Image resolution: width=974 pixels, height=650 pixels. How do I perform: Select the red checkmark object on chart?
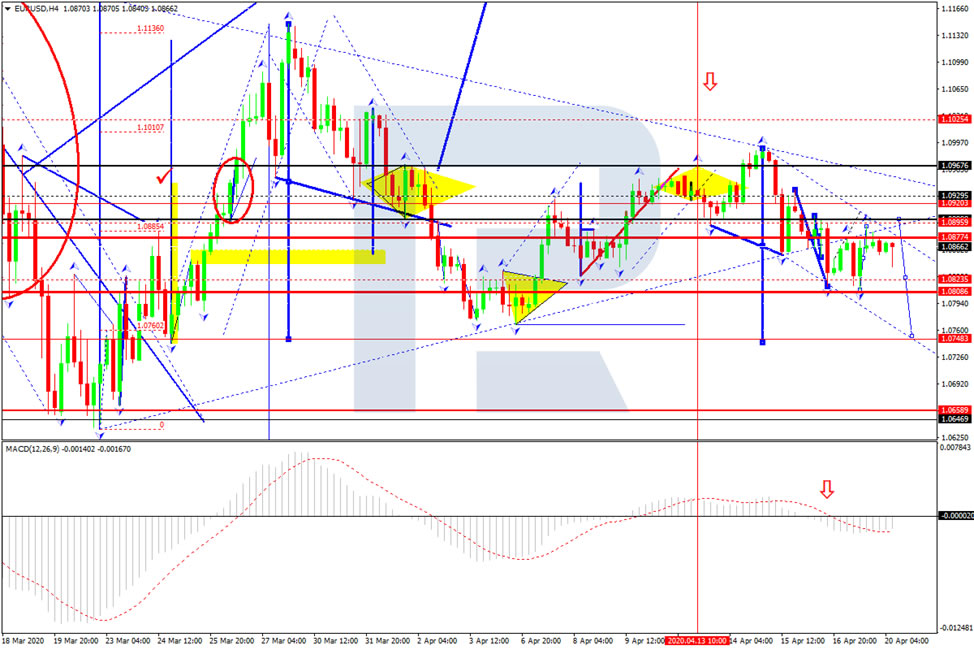(x=164, y=178)
